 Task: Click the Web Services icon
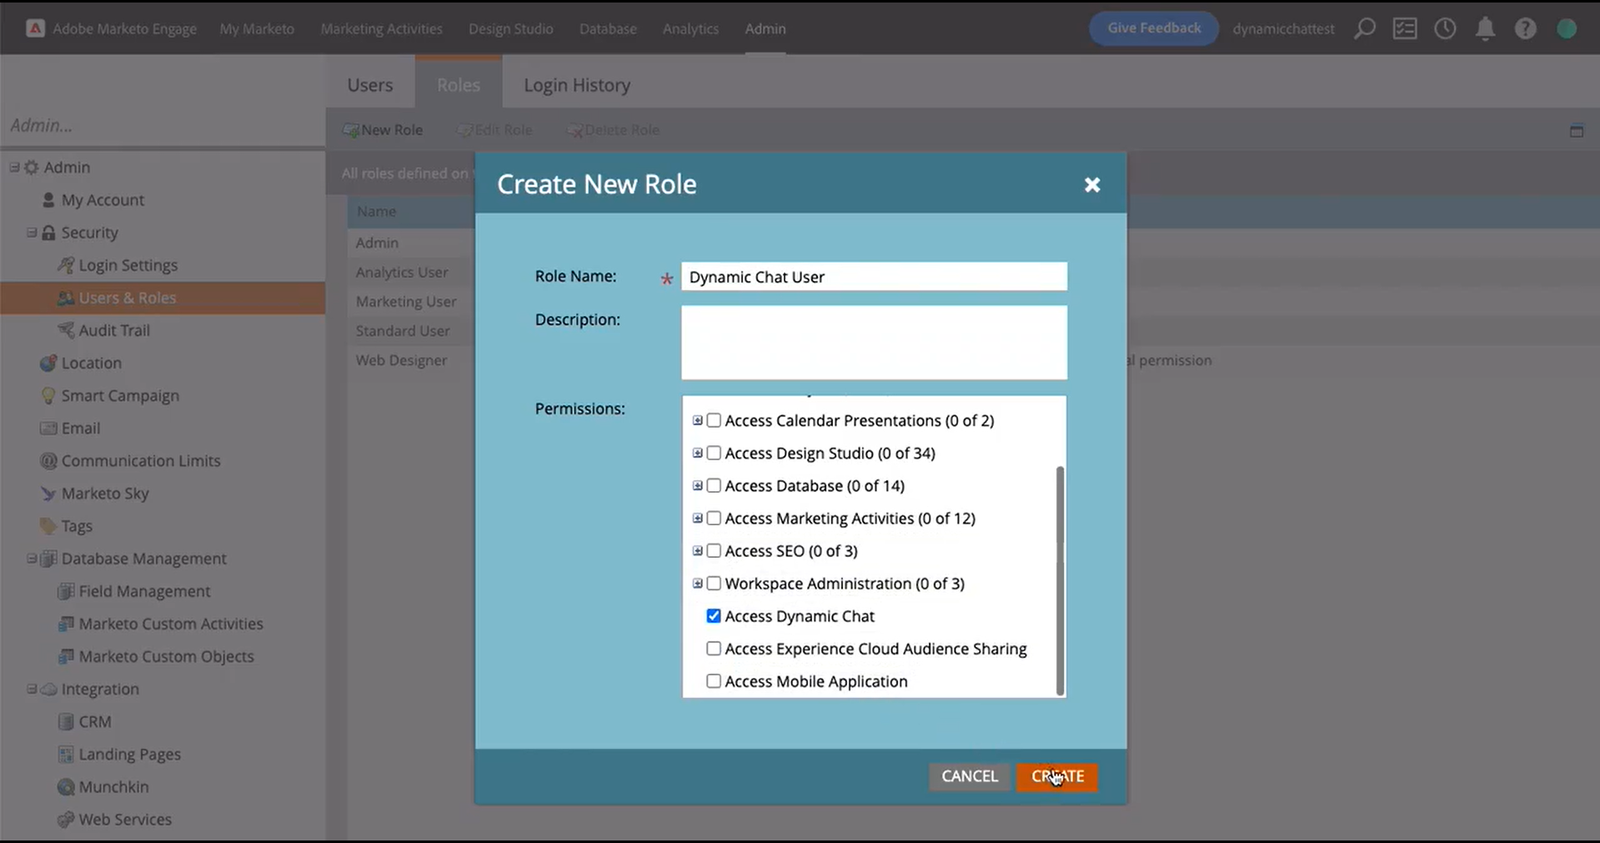click(x=66, y=820)
